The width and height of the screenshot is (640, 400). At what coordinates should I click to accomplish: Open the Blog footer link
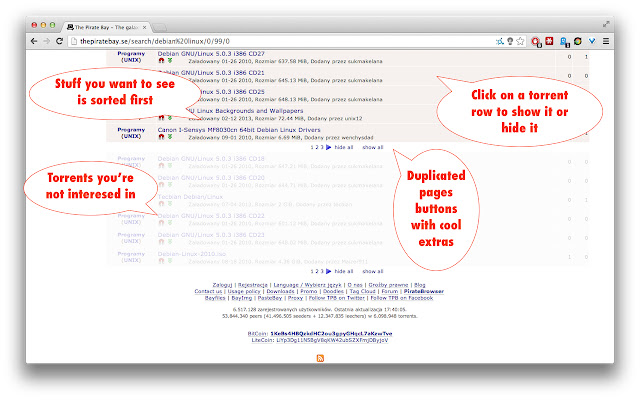coord(420,285)
